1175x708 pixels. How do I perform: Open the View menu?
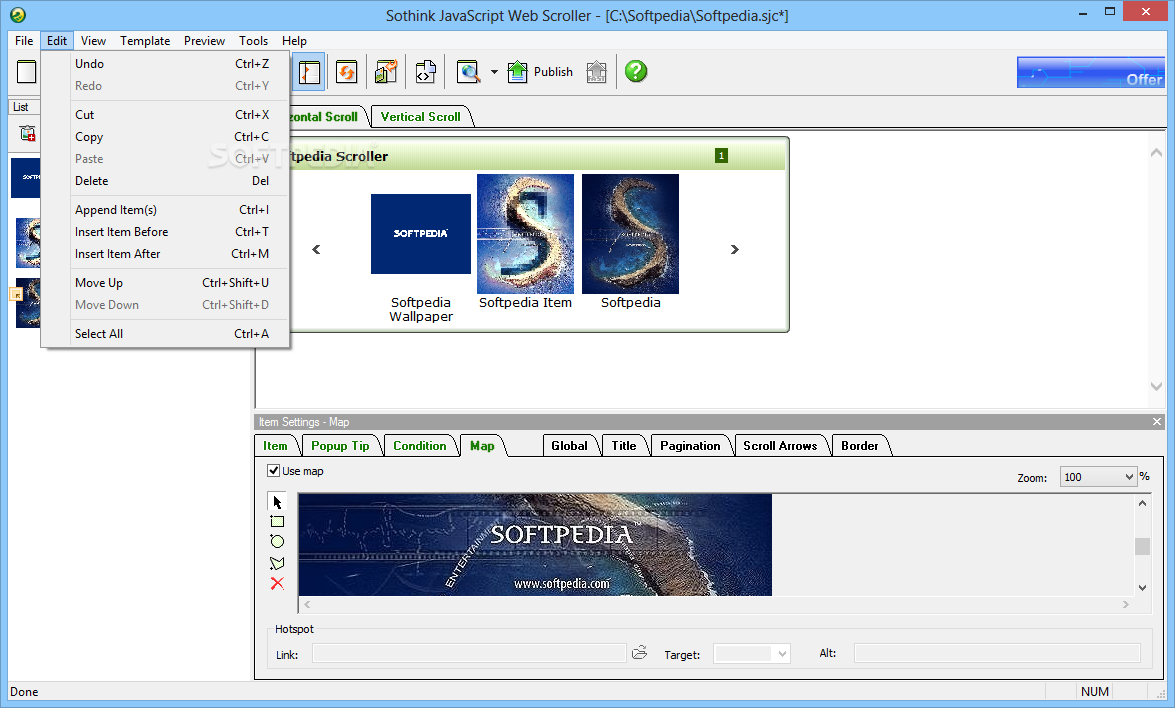point(94,40)
